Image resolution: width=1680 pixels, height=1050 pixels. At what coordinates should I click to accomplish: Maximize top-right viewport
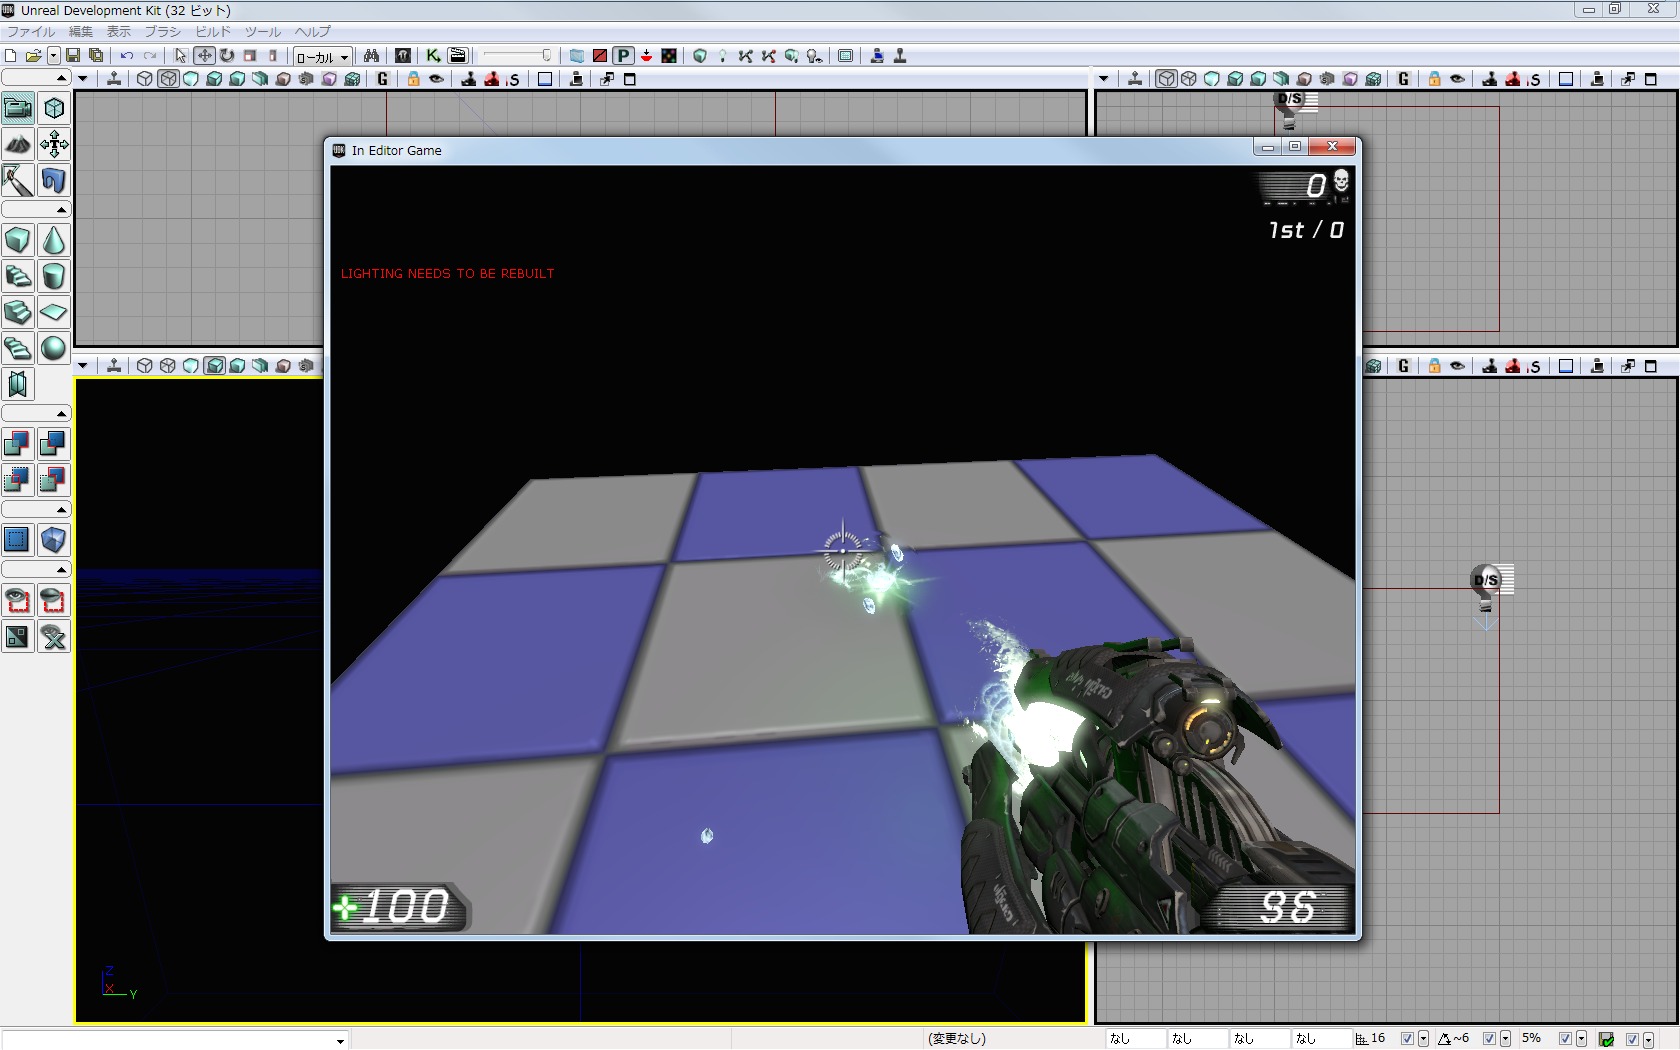(x=1651, y=79)
